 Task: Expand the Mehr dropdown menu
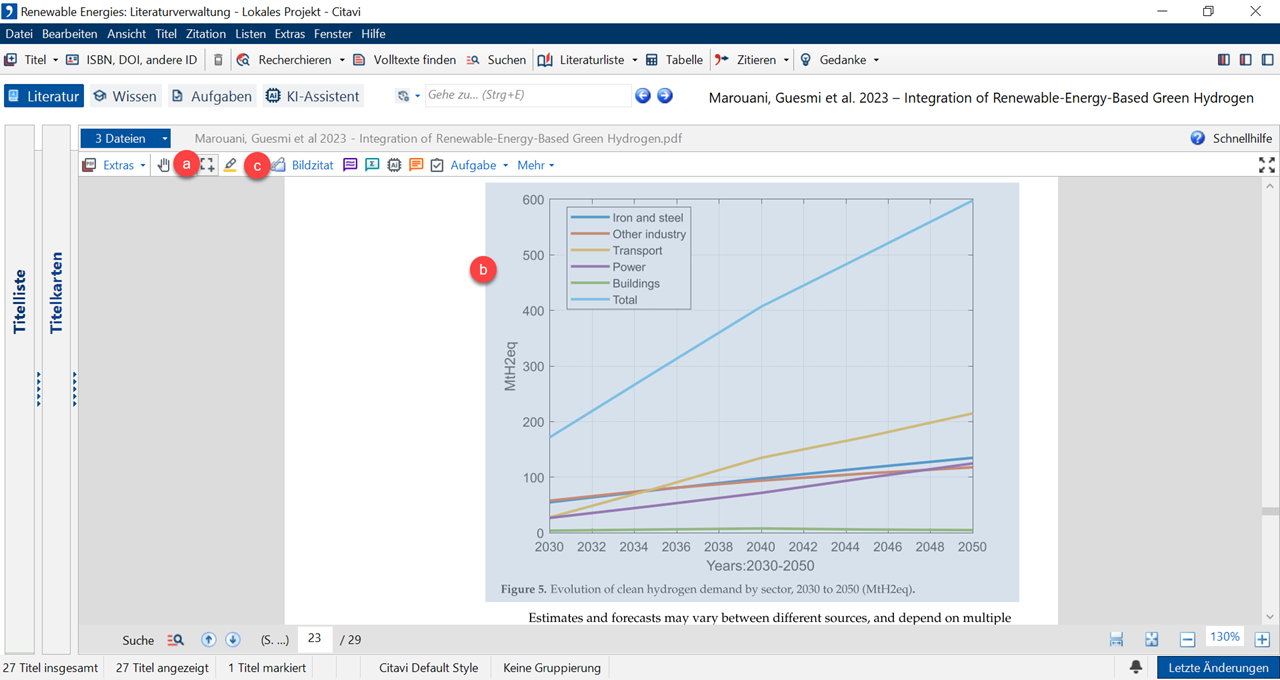[535, 165]
